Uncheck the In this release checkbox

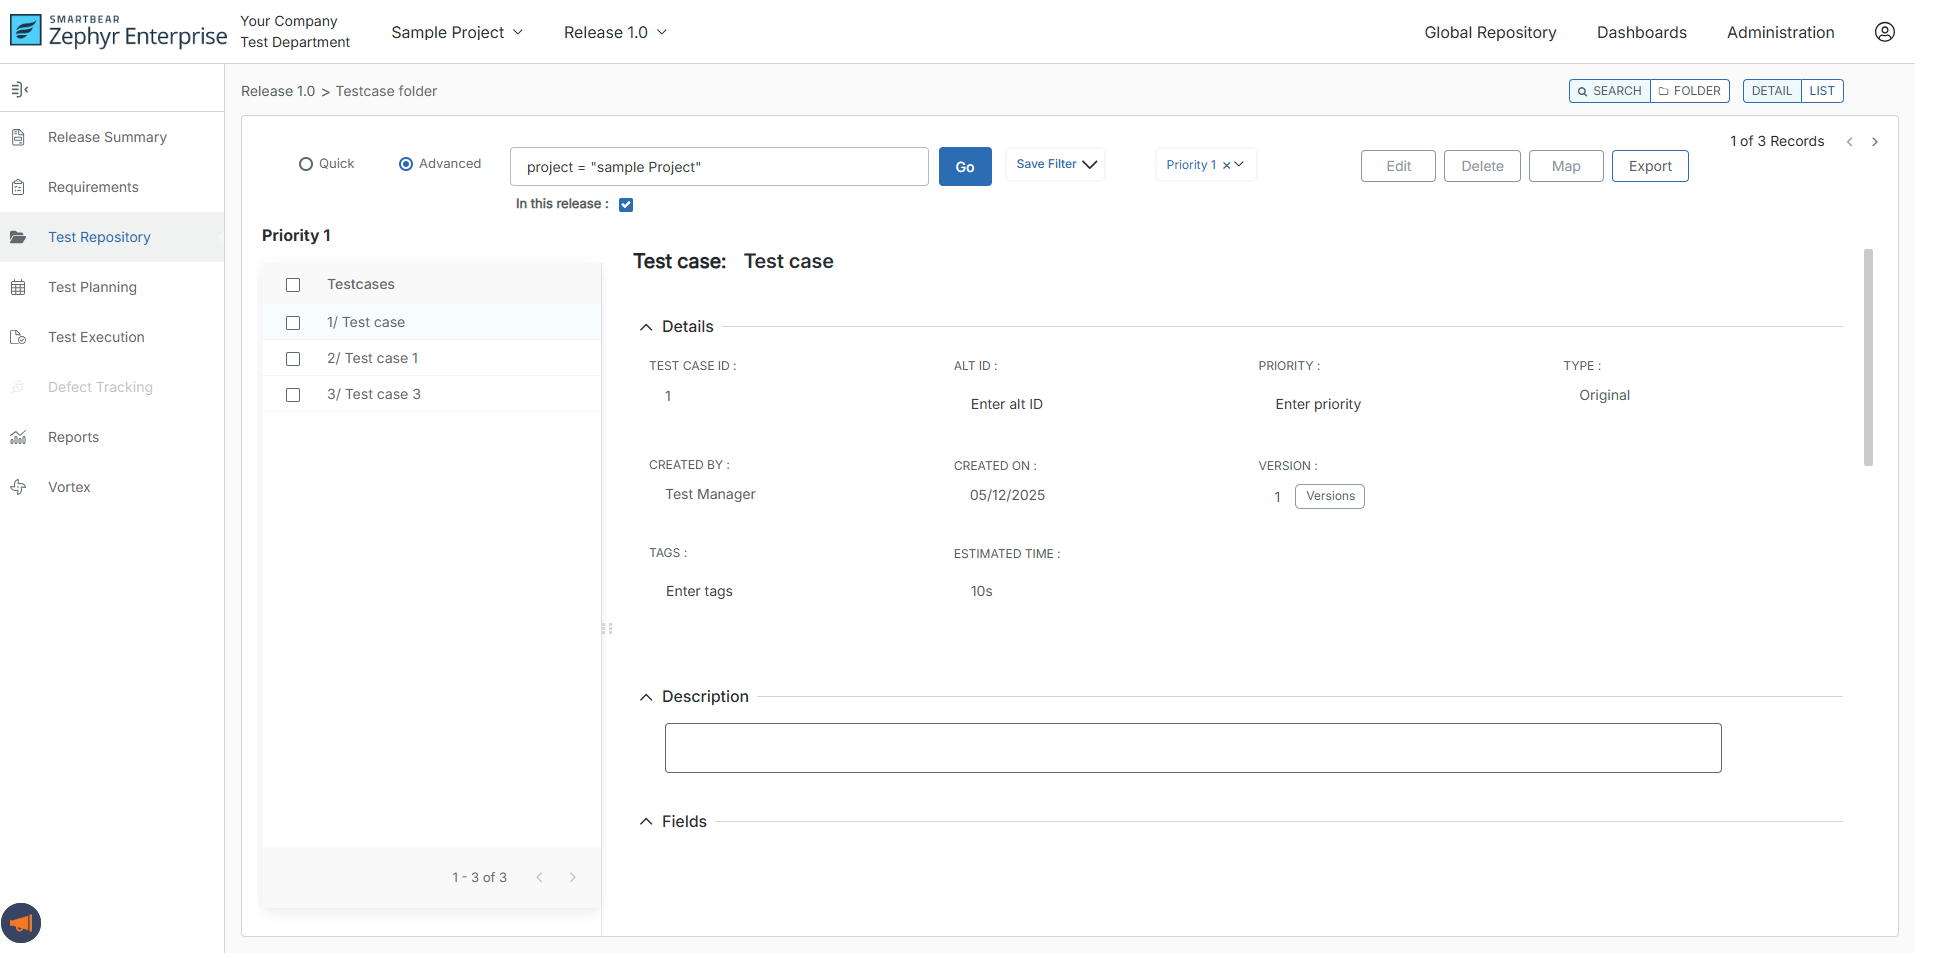[626, 205]
